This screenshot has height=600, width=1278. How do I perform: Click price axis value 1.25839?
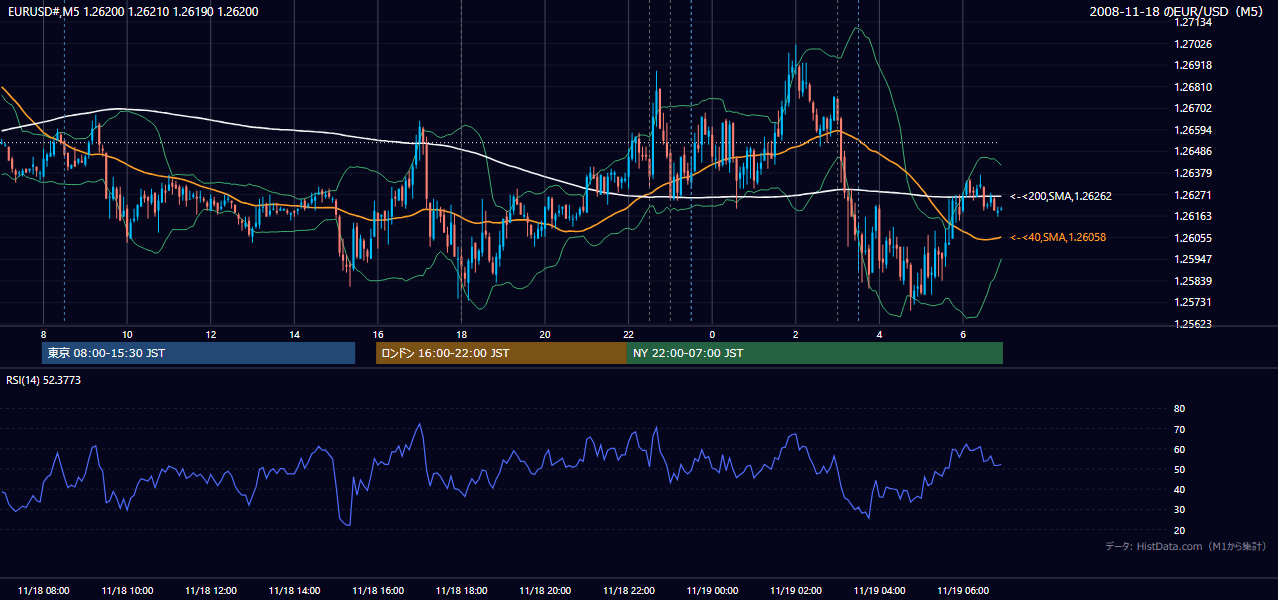pos(1192,281)
